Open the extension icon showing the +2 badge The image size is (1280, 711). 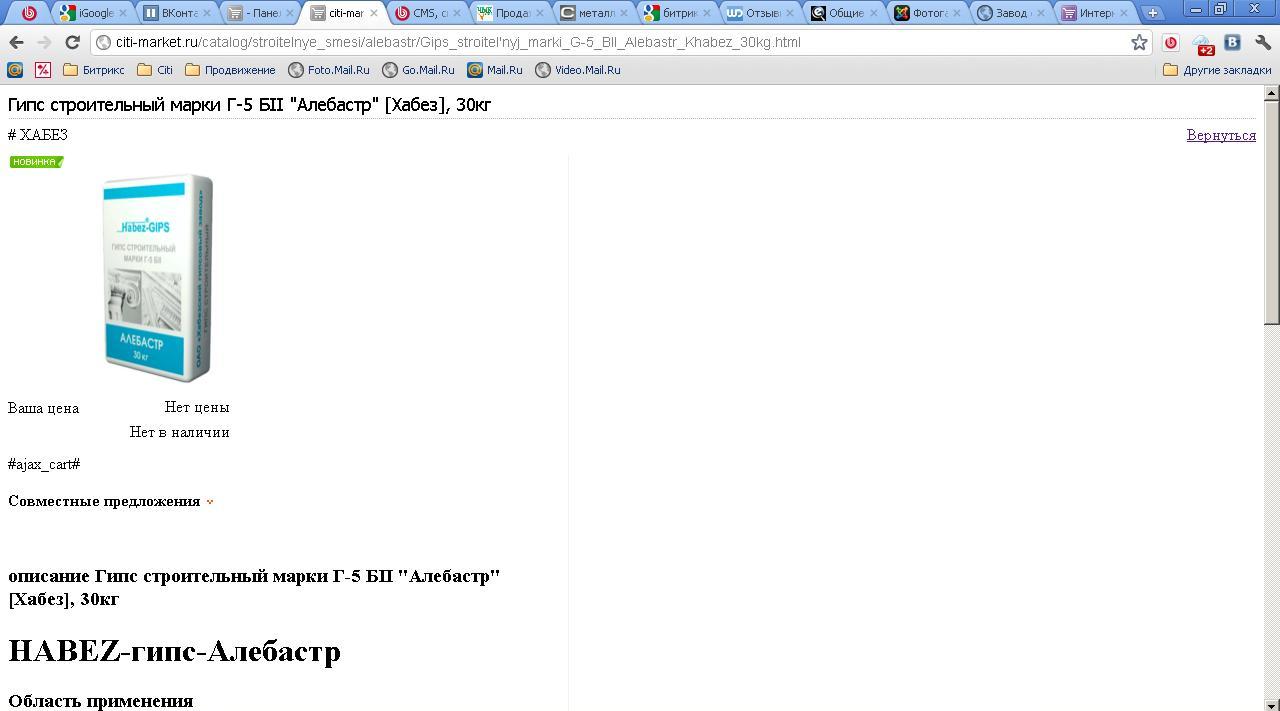click(1203, 43)
